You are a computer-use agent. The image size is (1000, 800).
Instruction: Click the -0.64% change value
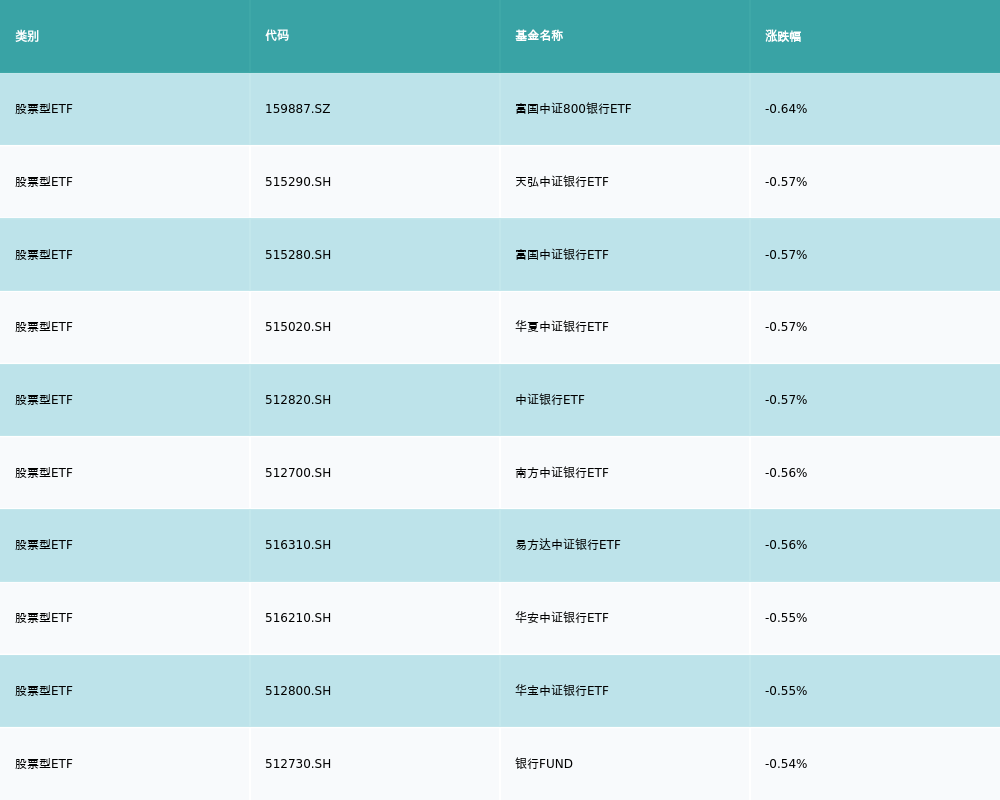point(786,109)
